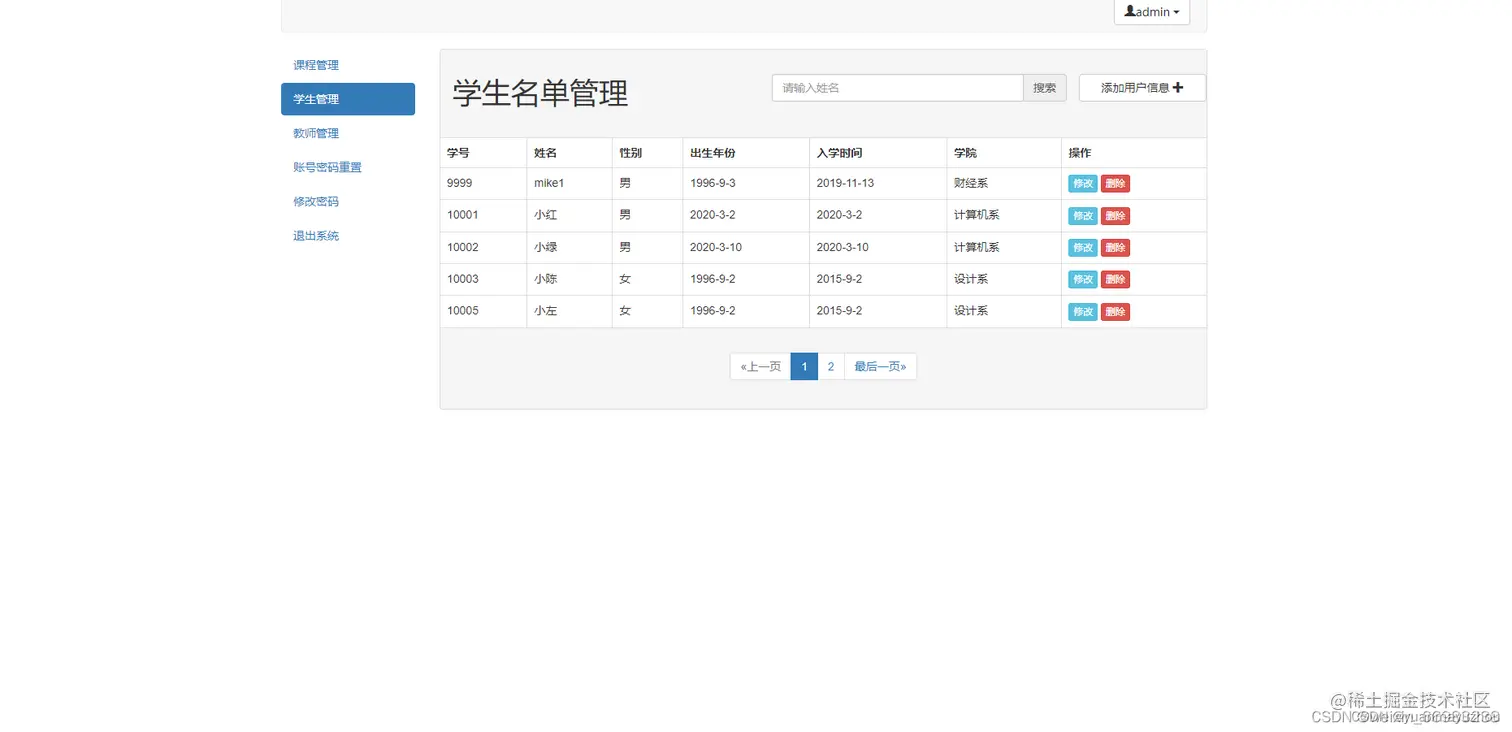Screen dimensions: 1512x732
Task: Click 添加用户信息 button
Action: tap(1142, 88)
